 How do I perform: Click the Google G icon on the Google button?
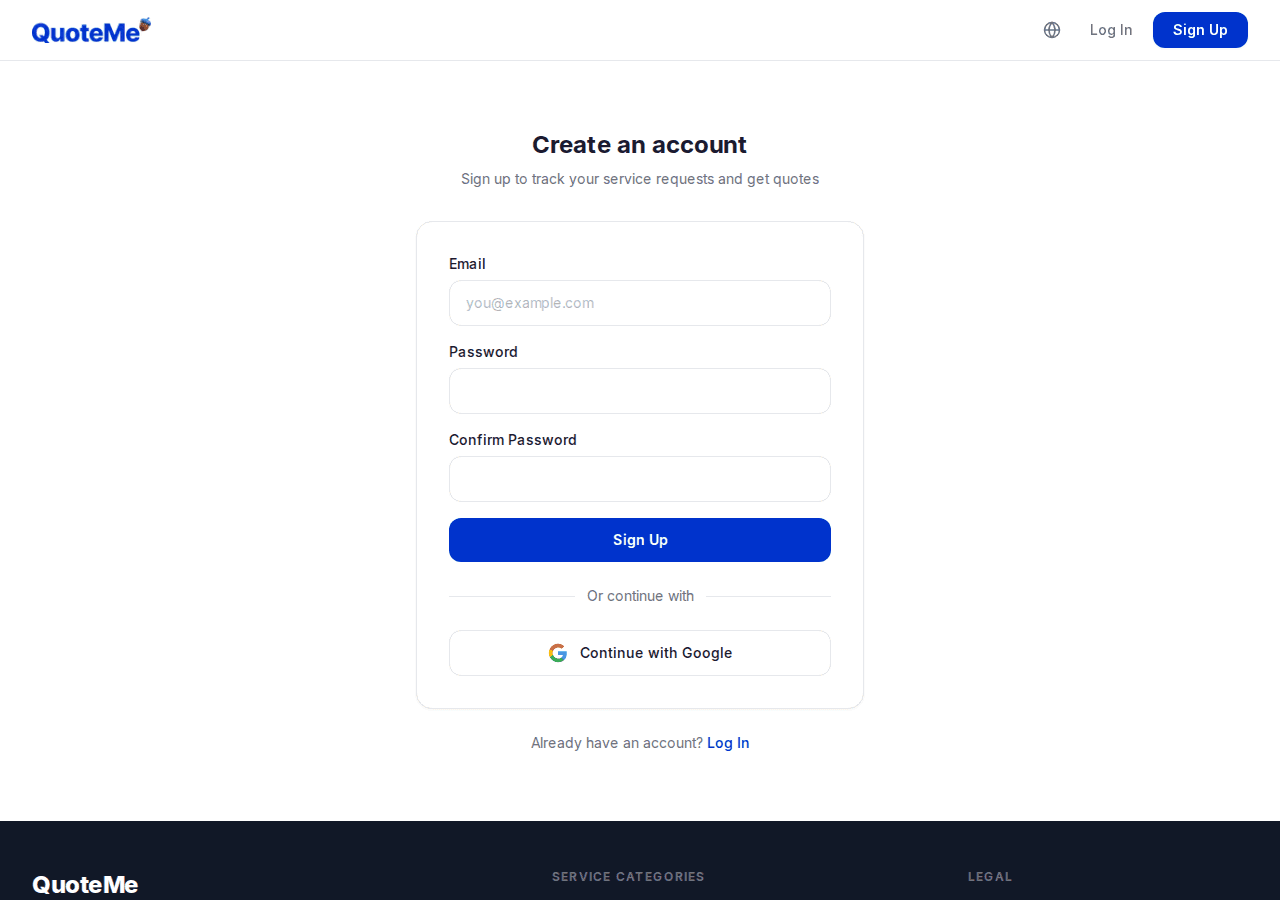[557, 652]
